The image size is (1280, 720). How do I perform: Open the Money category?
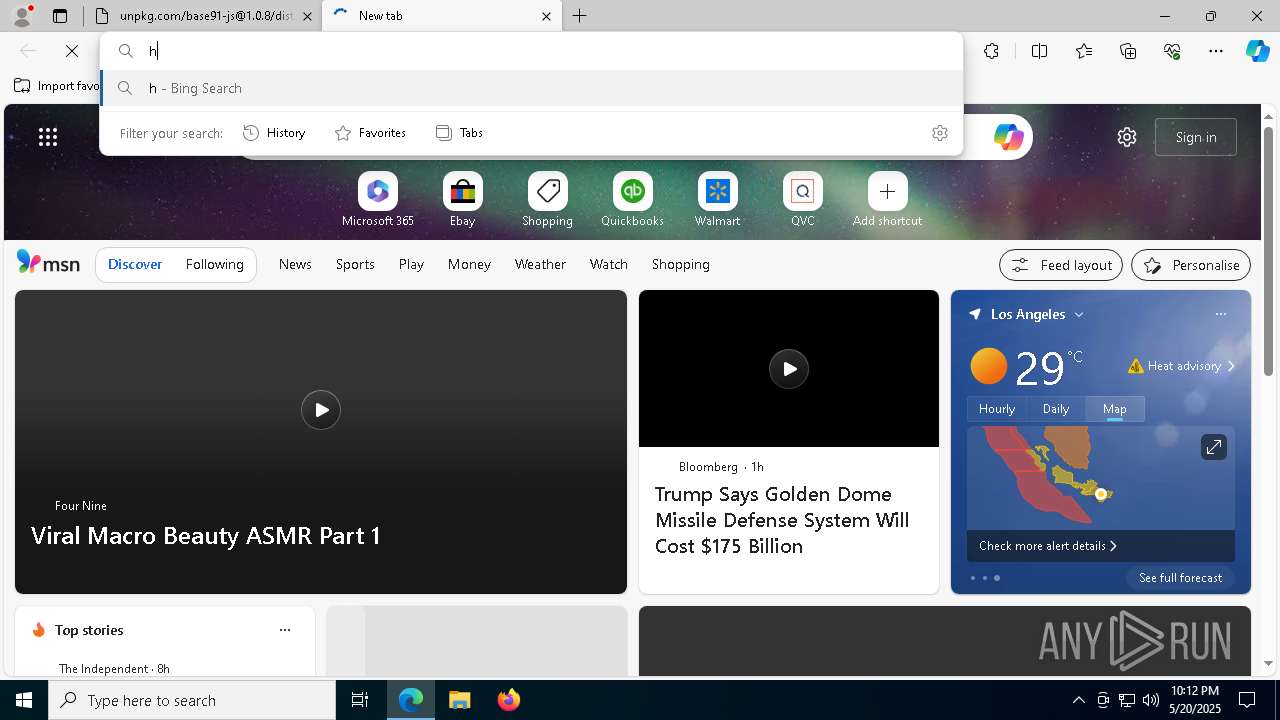coord(469,264)
